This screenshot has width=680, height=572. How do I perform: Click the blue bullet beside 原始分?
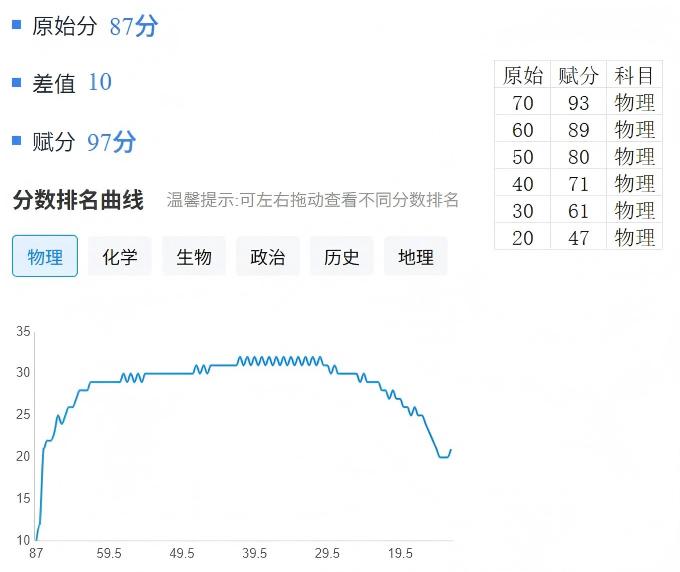pos(17,24)
